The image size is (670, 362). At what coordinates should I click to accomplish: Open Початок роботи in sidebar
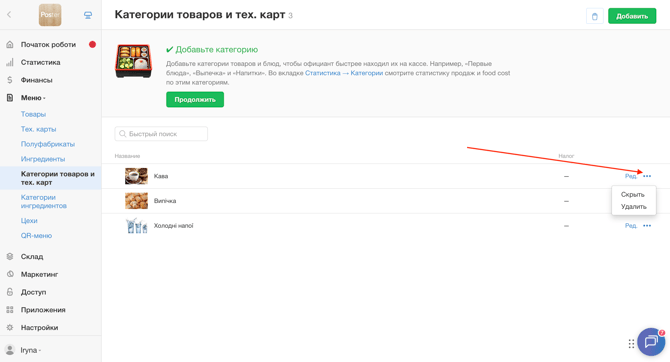click(x=48, y=44)
